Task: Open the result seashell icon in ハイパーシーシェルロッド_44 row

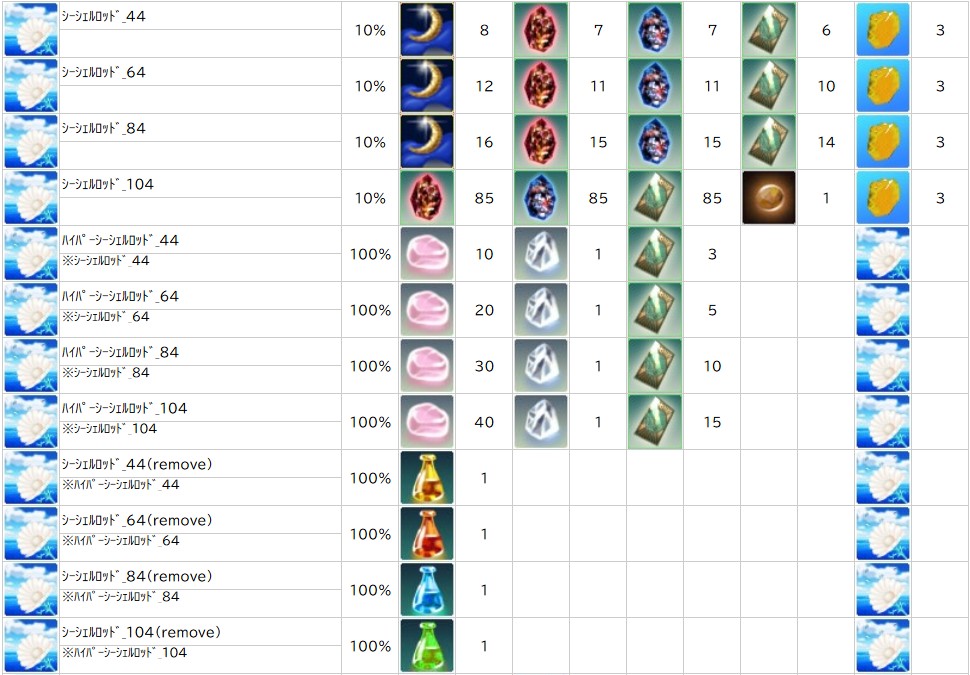Action: 883,254
